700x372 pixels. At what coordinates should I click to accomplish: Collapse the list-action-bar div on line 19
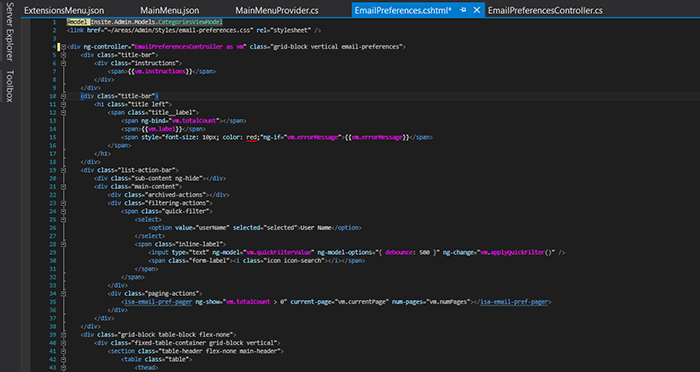tap(63, 170)
